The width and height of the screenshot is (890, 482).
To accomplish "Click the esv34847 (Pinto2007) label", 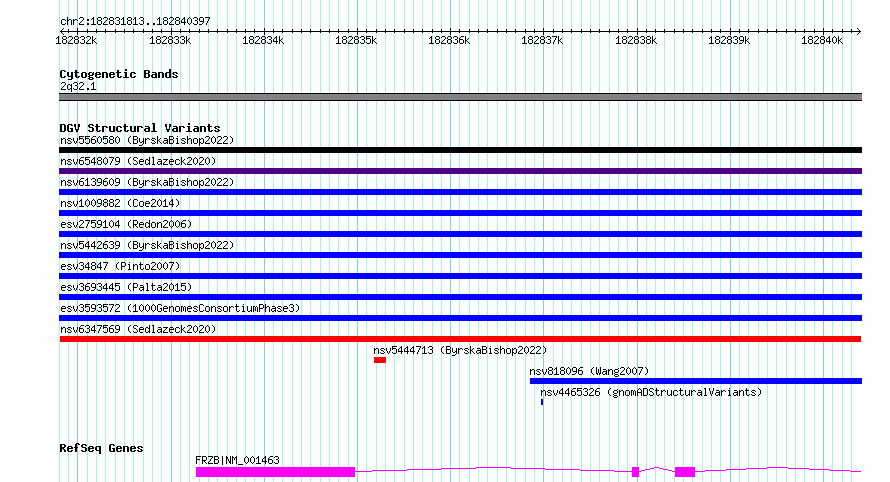I will tap(120, 266).
